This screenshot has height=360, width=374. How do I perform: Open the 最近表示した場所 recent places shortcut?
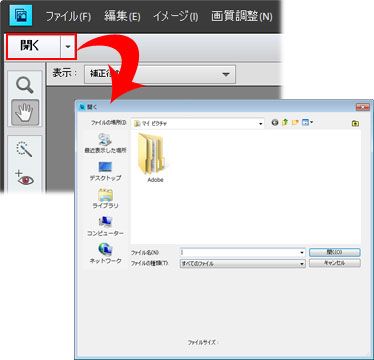105,143
